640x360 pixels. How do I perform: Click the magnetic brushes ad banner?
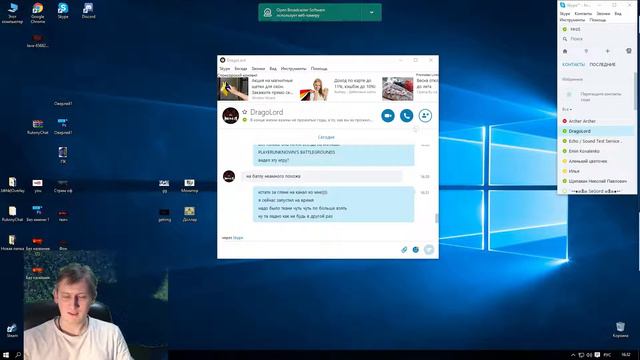(x=256, y=89)
